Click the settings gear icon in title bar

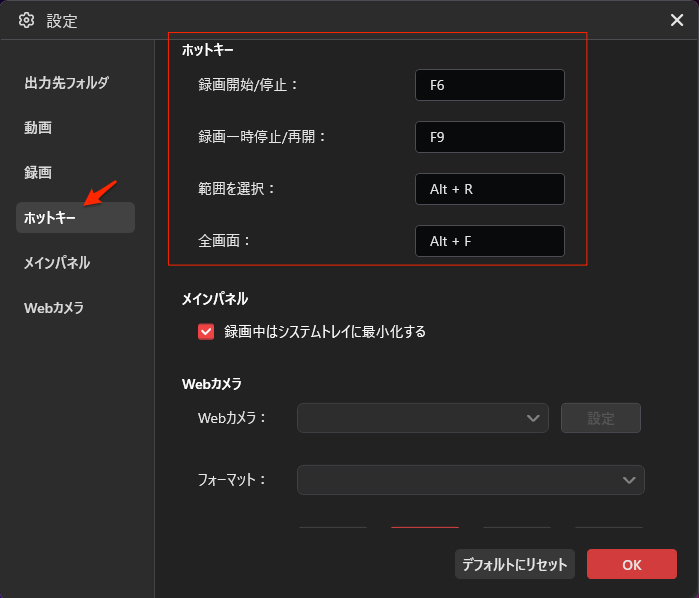click(x=26, y=20)
